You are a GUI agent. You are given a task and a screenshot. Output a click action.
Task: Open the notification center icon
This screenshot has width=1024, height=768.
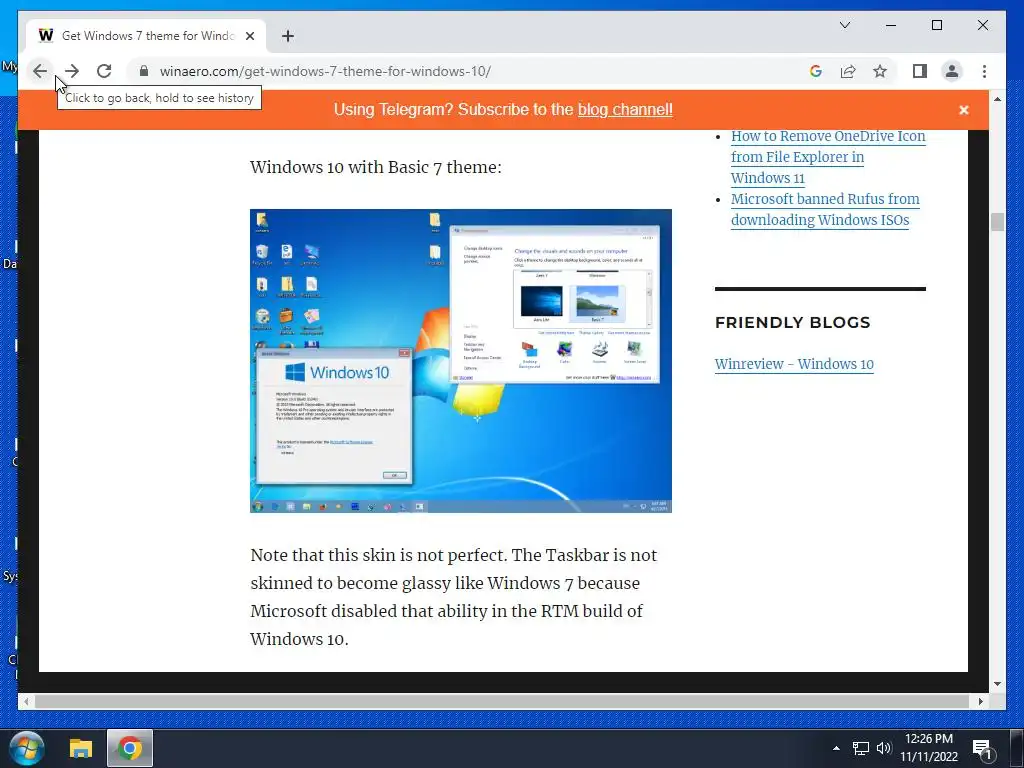click(983, 750)
